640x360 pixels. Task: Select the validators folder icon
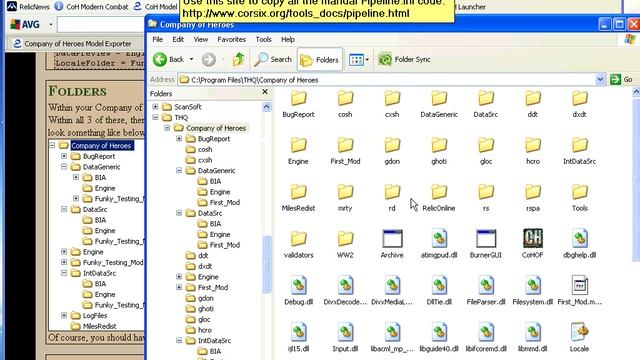coord(298,239)
